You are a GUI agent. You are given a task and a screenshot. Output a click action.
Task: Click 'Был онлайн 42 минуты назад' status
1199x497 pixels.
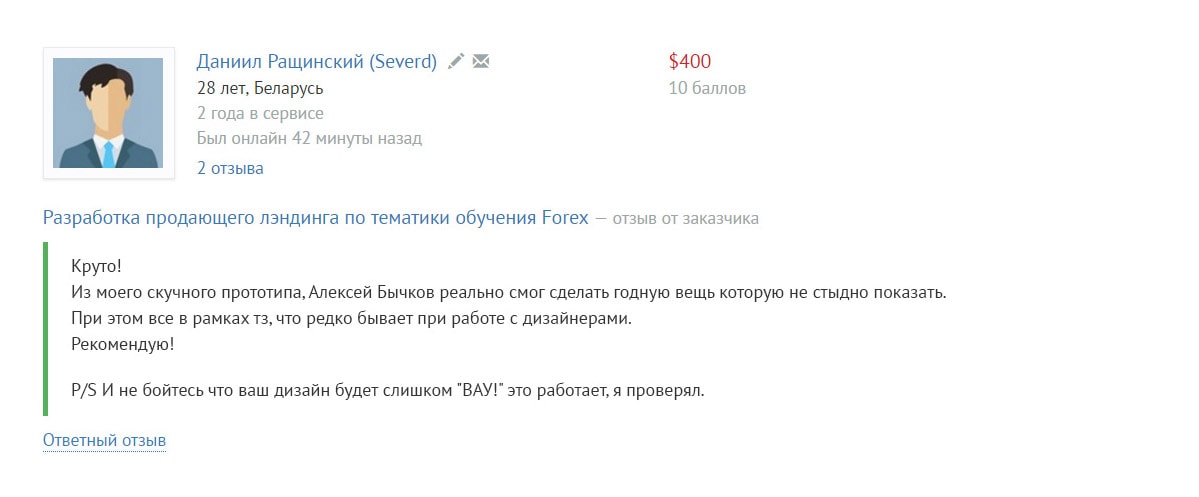coord(309,138)
